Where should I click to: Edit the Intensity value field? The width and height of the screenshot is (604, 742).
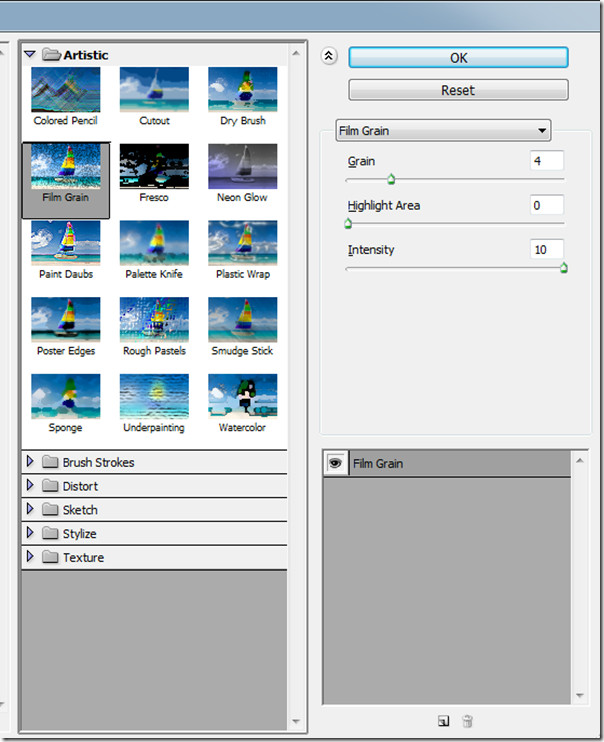click(547, 249)
